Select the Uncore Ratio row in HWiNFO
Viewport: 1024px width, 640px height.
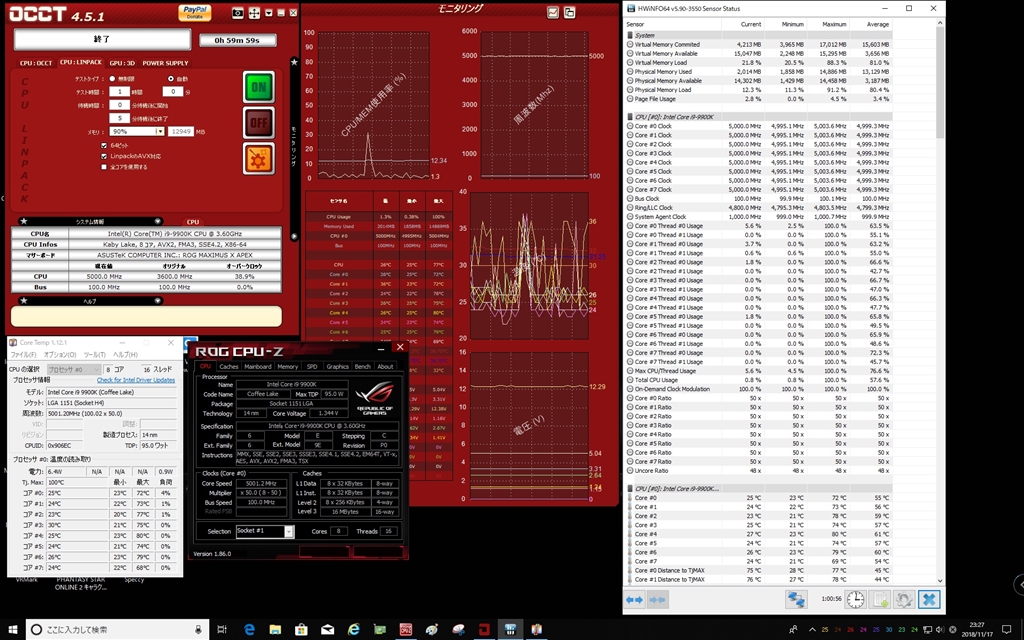pos(758,470)
